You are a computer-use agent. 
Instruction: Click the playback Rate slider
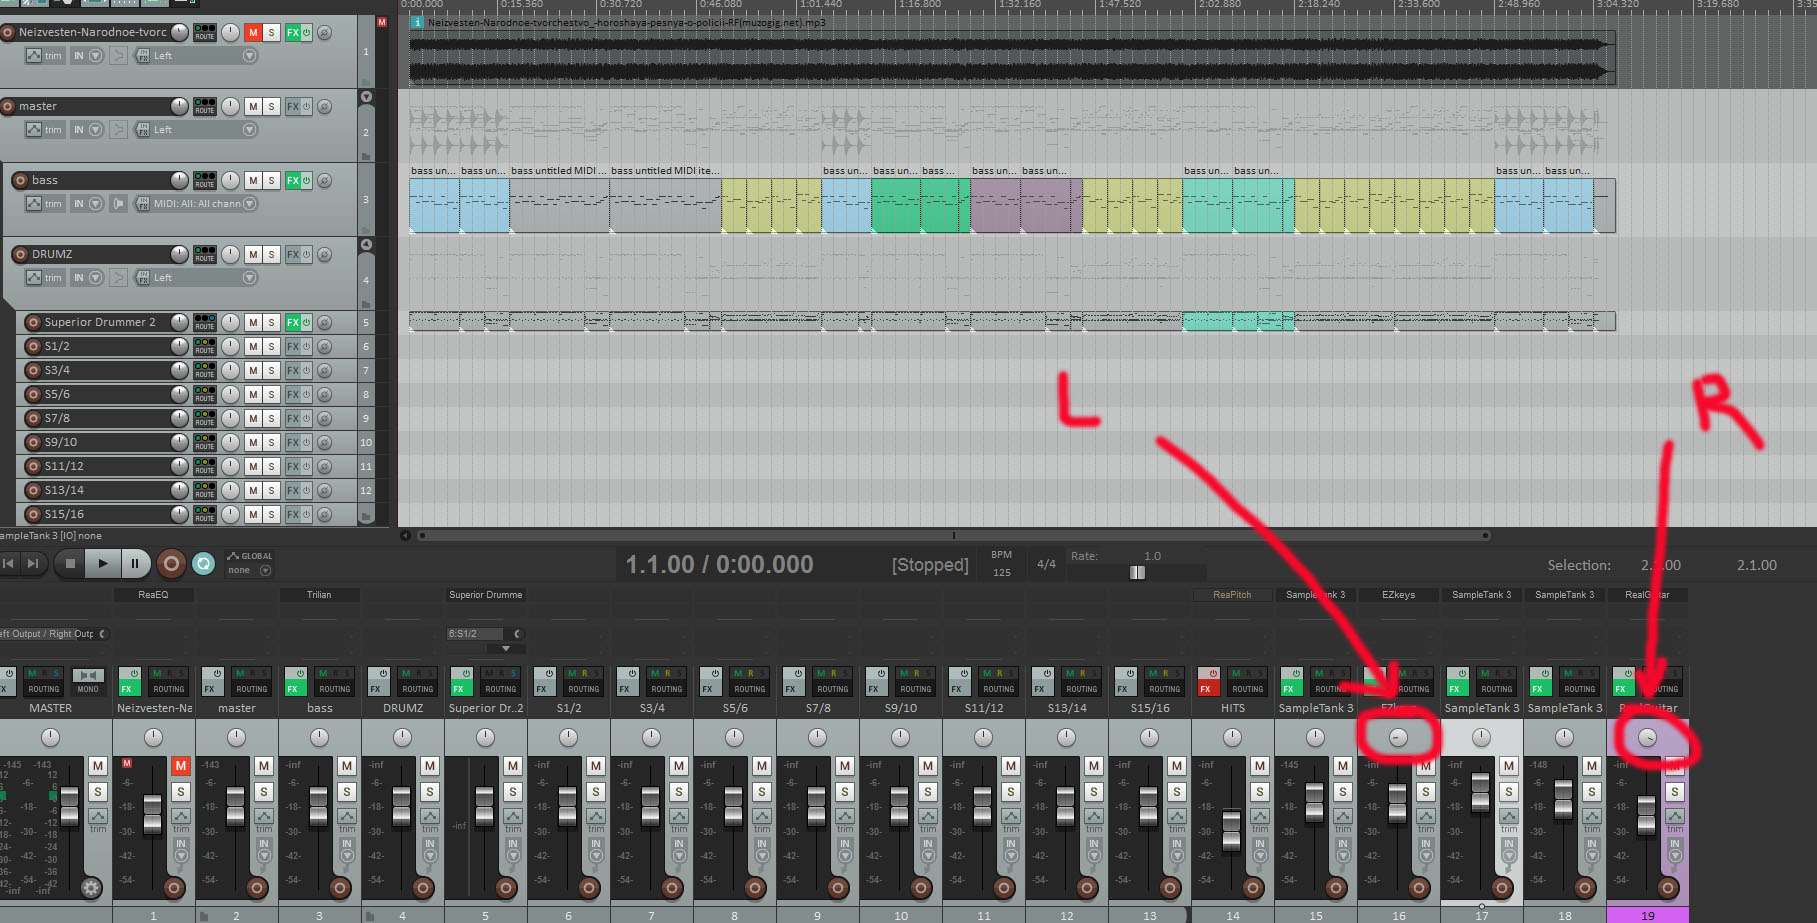tap(1137, 572)
